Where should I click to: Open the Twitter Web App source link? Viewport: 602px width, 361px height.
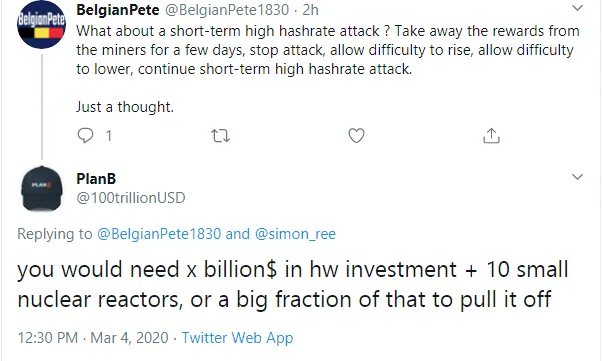coord(237,338)
